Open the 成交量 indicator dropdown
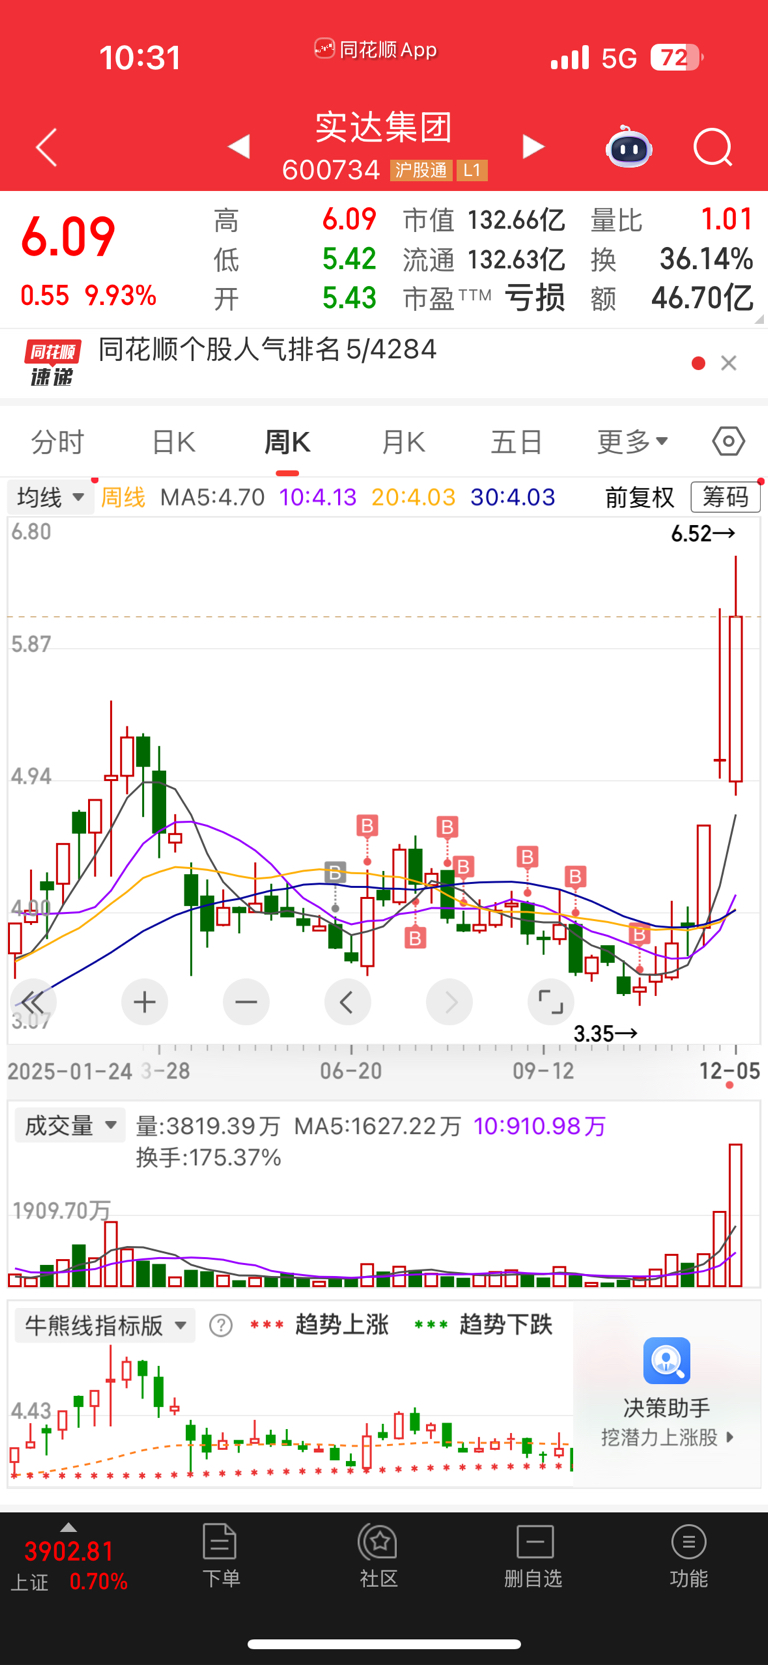This screenshot has height=1665, width=769. click(x=69, y=1126)
